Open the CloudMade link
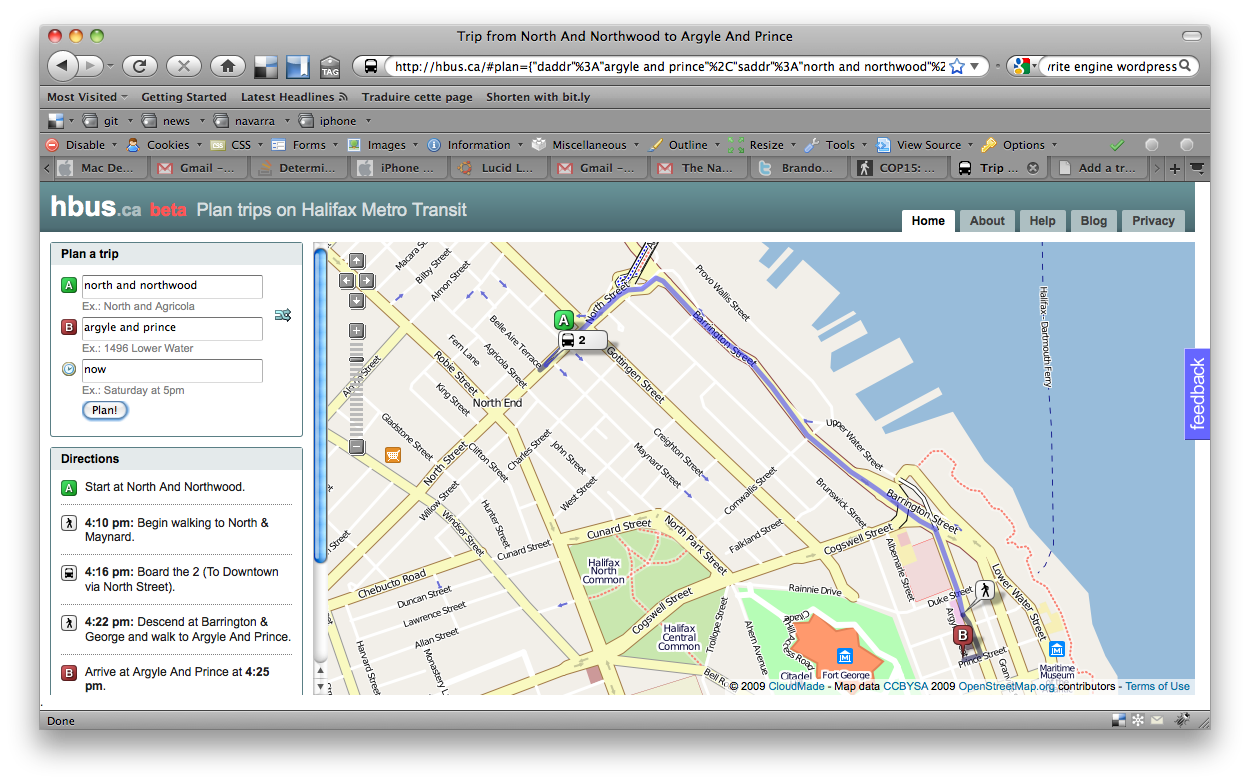The height and width of the screenshot is (784, 1250). pos(795,687)
